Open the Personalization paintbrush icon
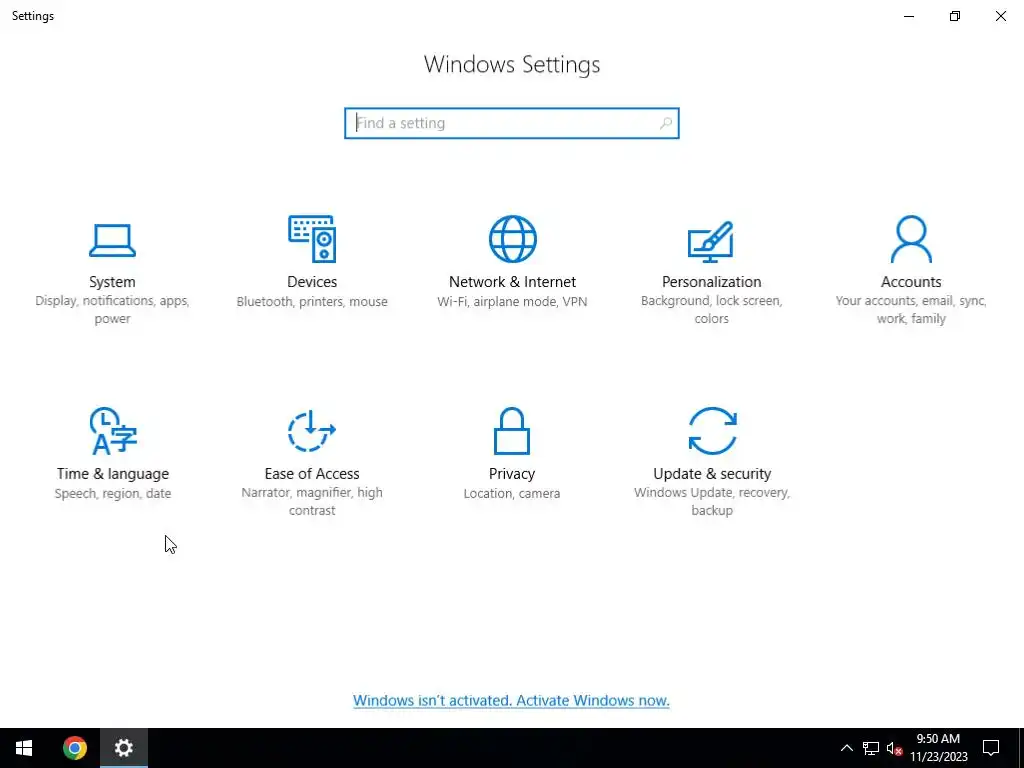 click(711, 241)
